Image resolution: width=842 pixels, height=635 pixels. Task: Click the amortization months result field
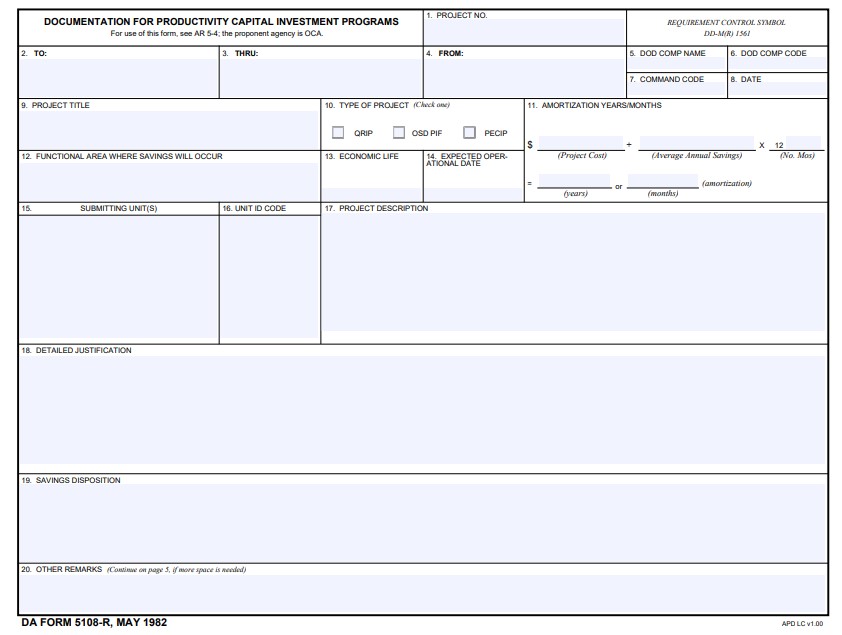coord(663,181)
